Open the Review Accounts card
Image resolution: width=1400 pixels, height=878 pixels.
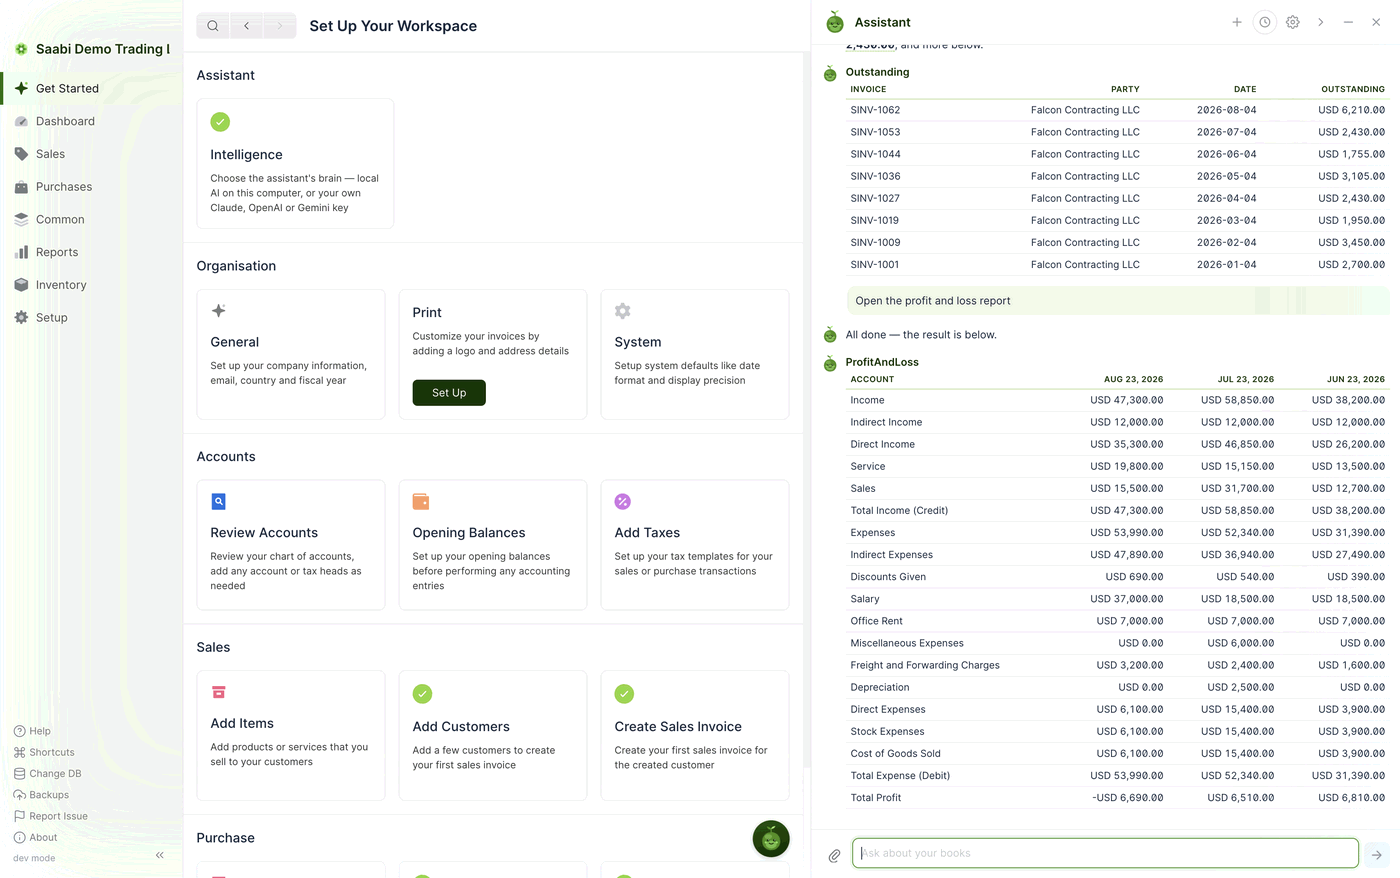pyautogui.click(x=291, y=545)
